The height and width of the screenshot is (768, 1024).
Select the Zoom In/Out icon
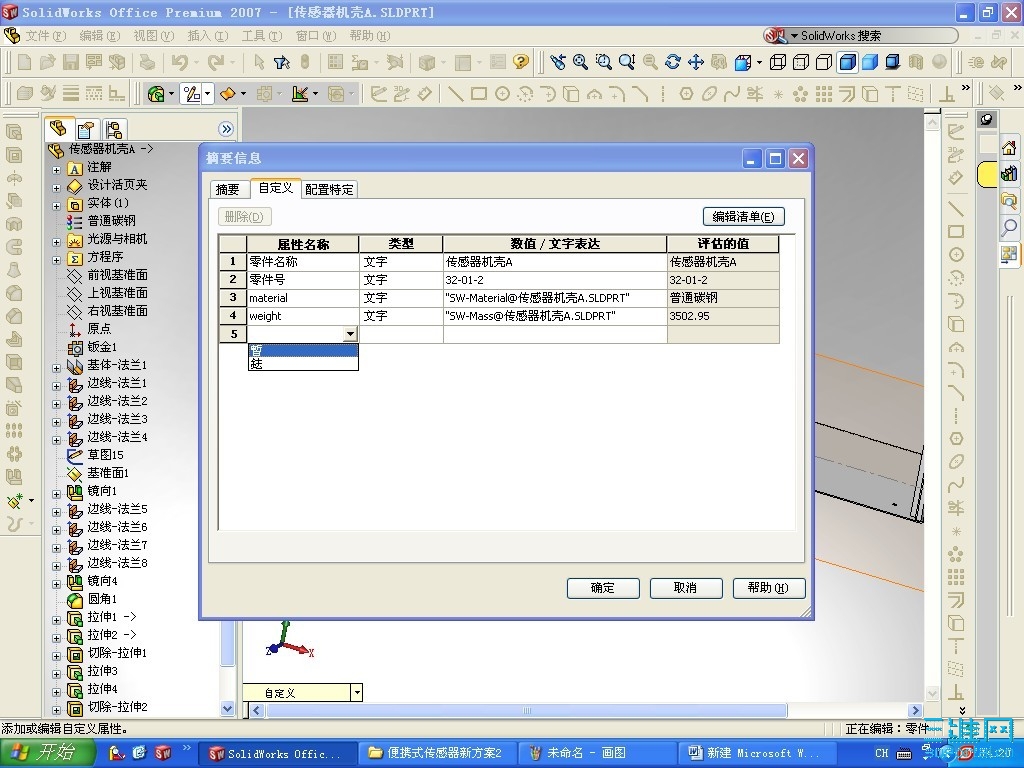(627, 62)
